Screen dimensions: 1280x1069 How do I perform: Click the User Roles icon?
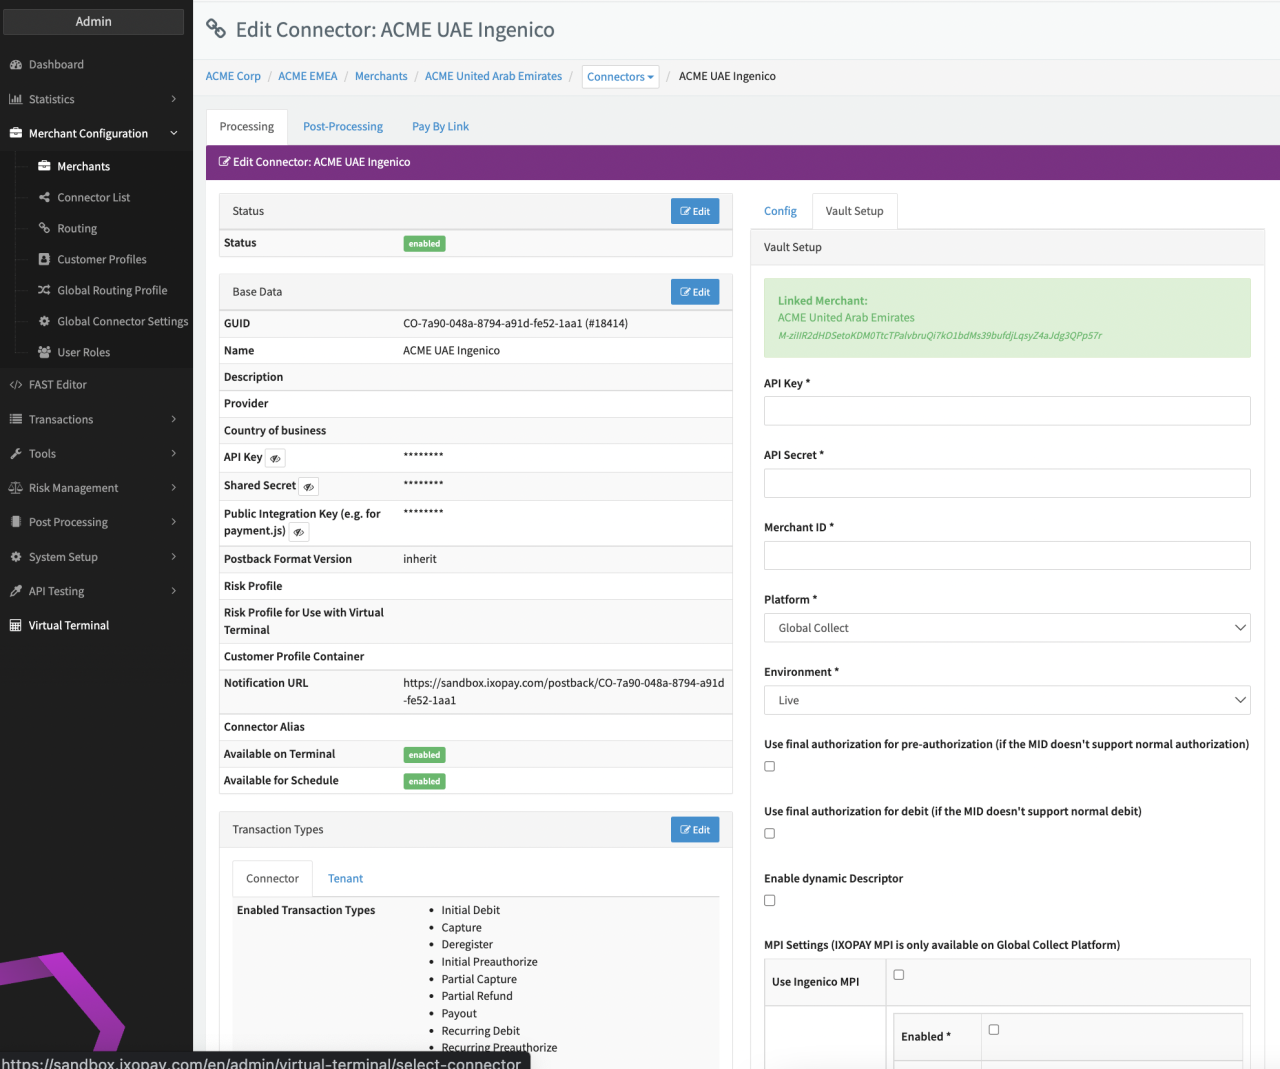tap(44, 352)
